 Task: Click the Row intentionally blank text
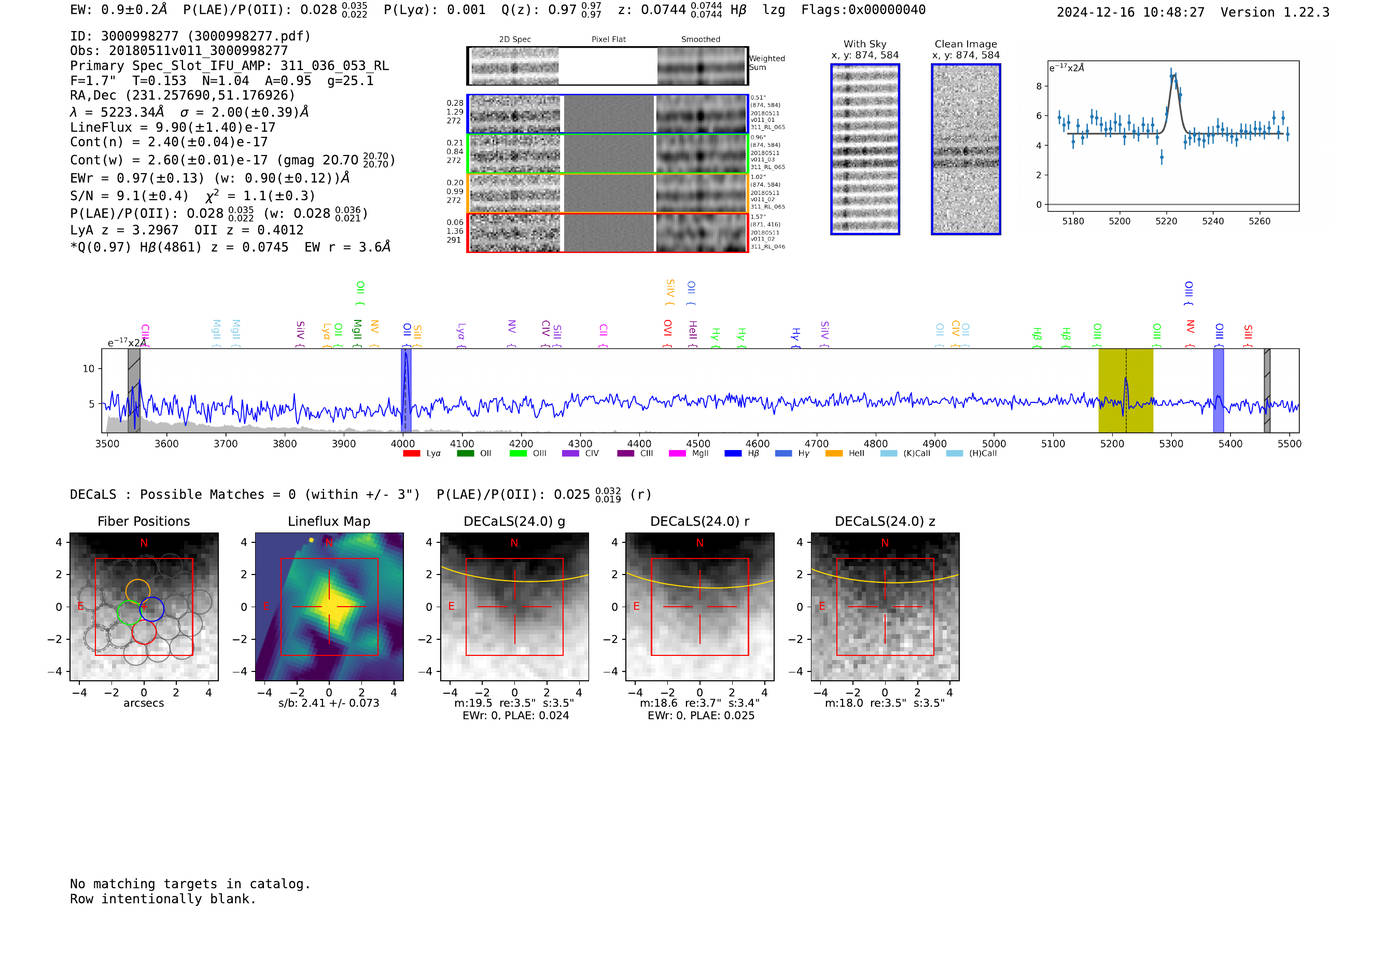point(163,899)
